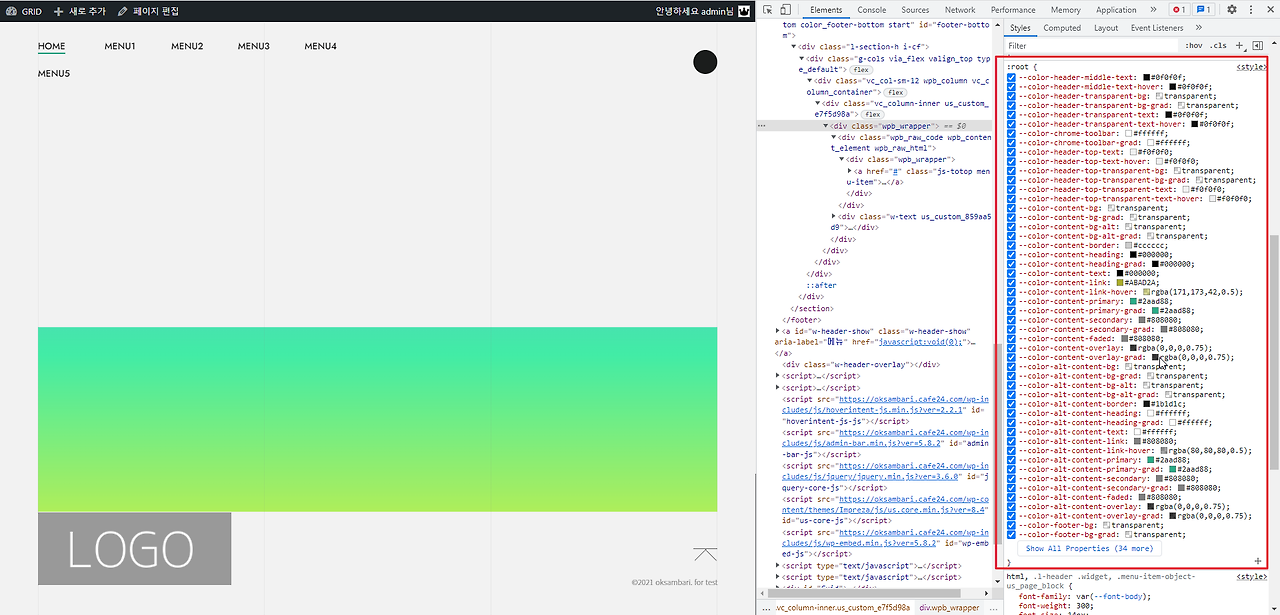Select MENU1 navigation link

[x=120, y=46]
